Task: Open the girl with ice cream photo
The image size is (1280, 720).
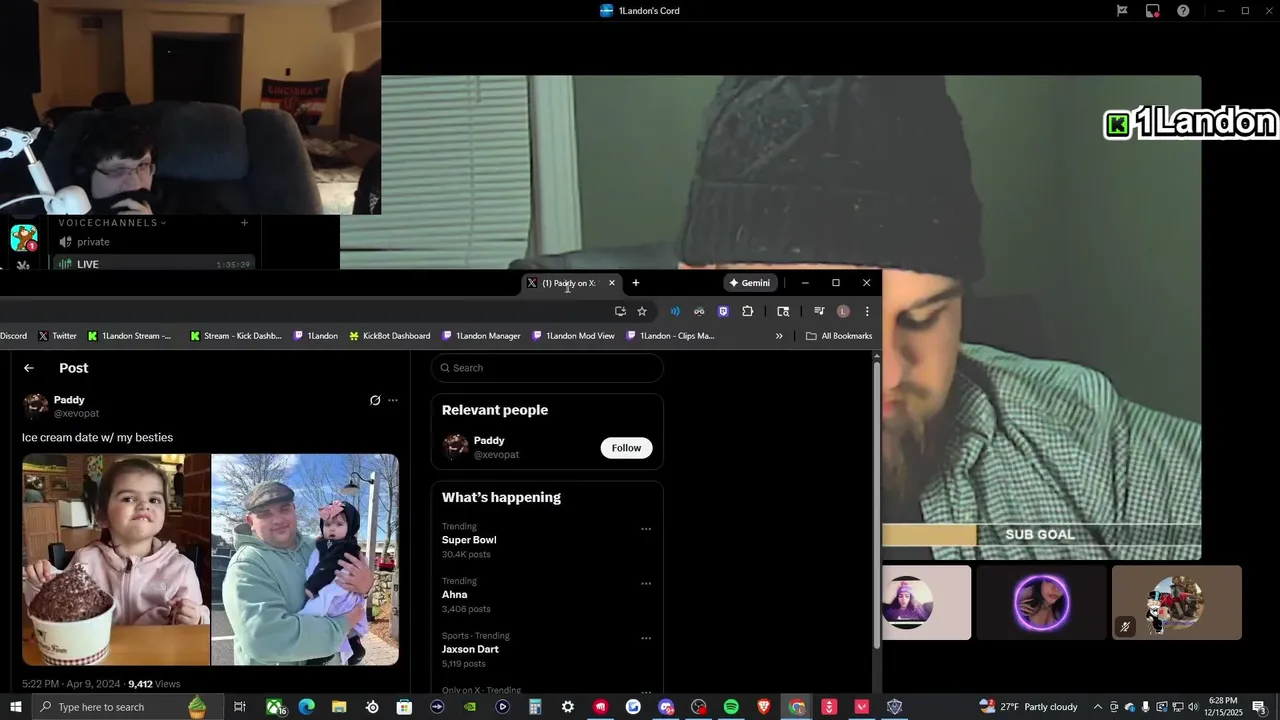Action: [116, 560]
